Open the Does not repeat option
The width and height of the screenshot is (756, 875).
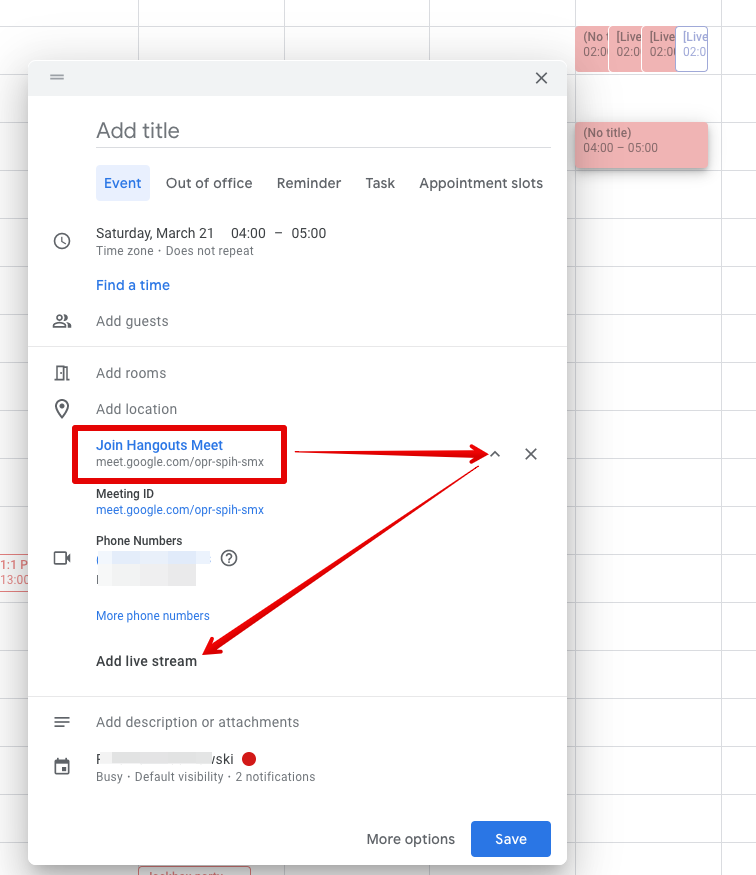(x=209, y=251)
